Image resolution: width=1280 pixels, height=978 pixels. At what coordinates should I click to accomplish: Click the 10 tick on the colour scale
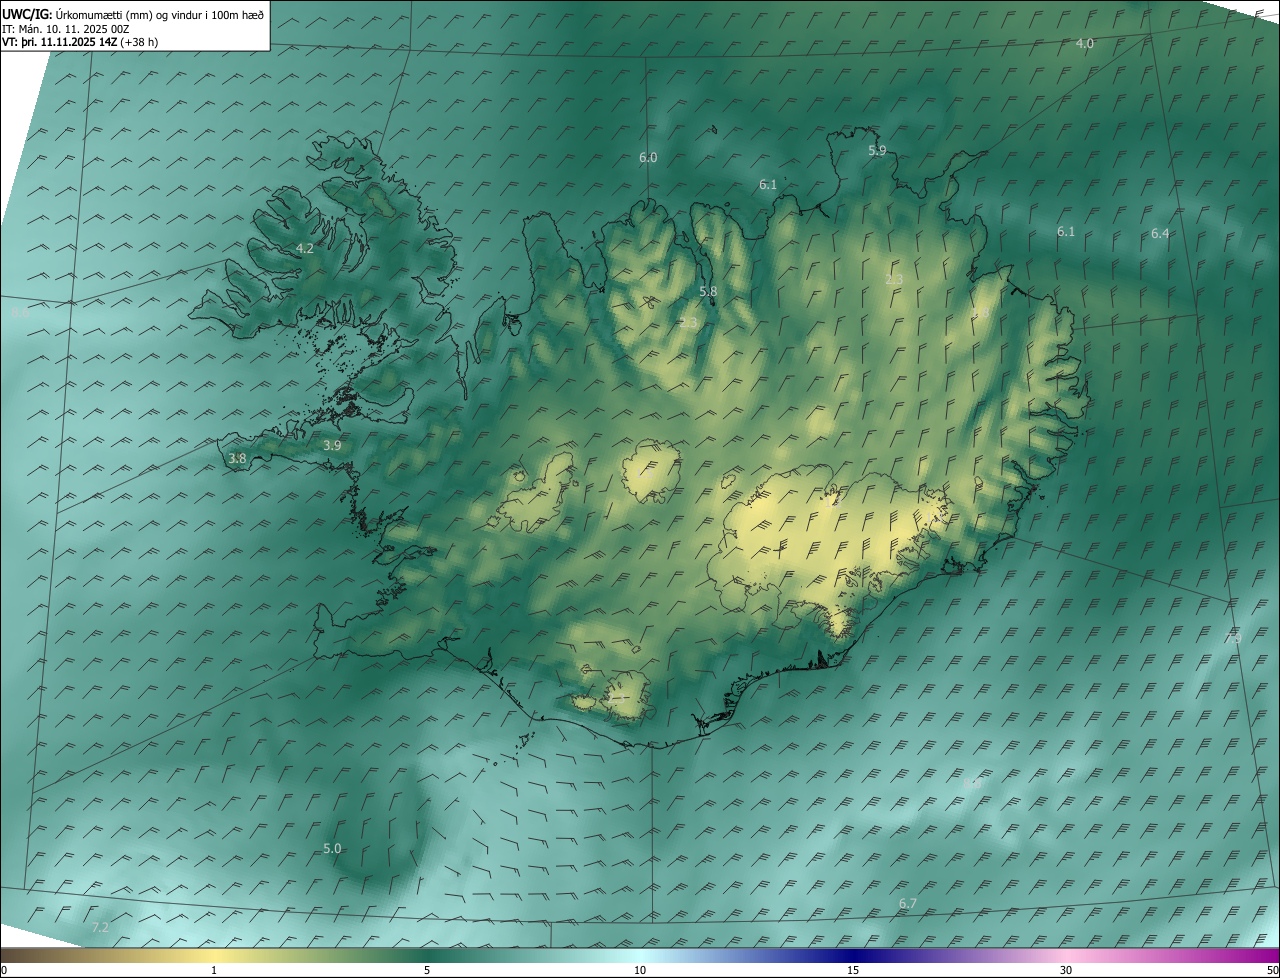(640, 970)
